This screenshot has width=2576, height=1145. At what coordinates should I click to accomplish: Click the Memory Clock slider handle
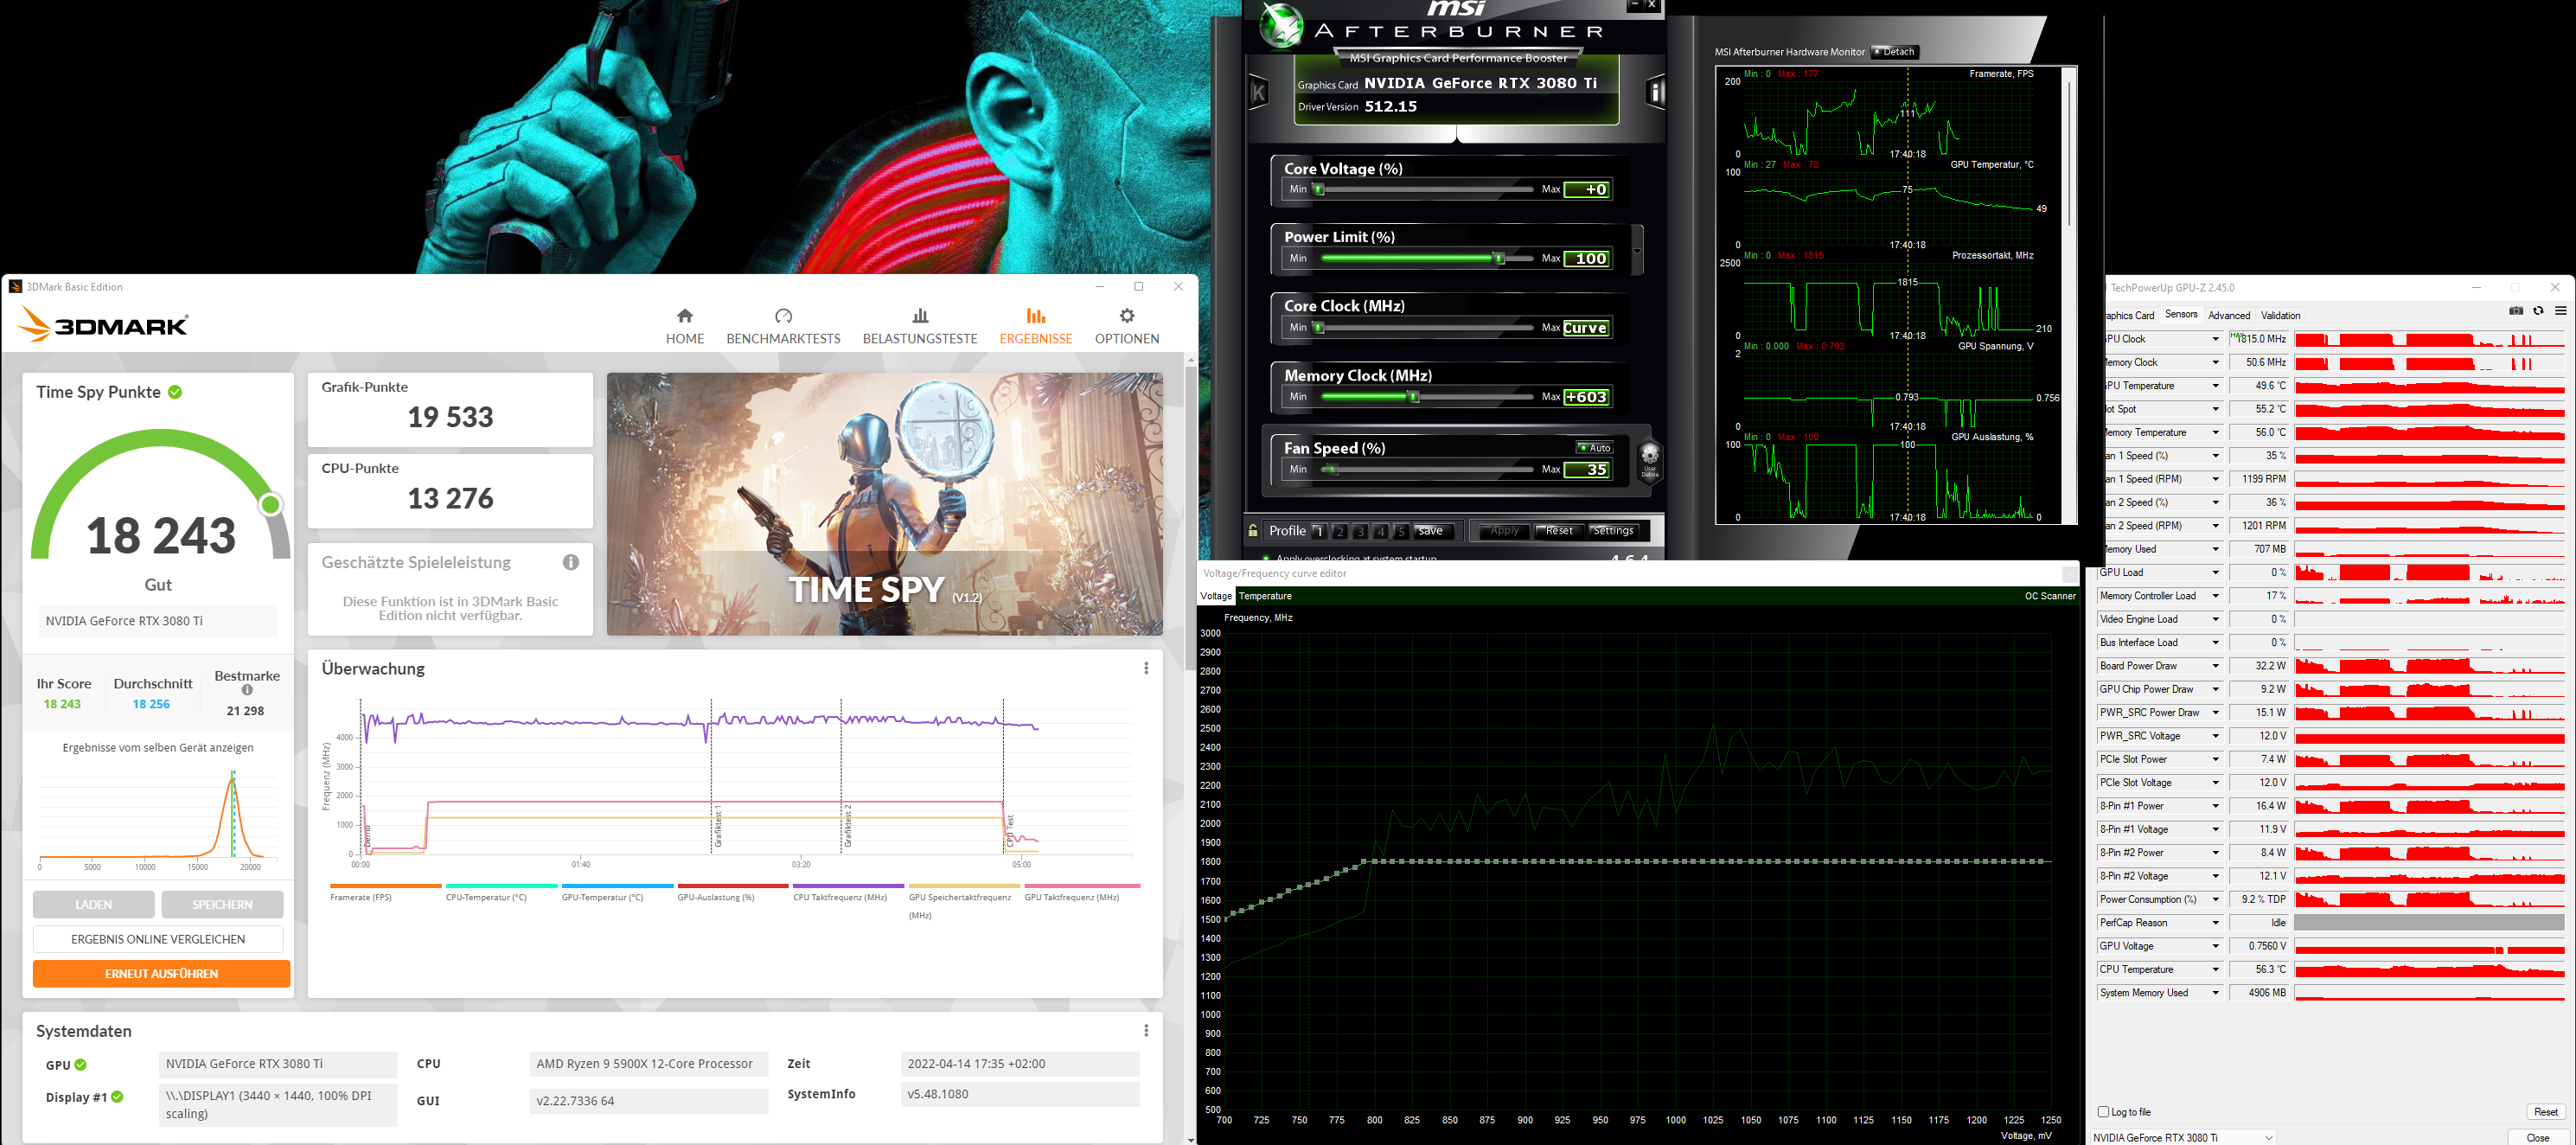1413,397
